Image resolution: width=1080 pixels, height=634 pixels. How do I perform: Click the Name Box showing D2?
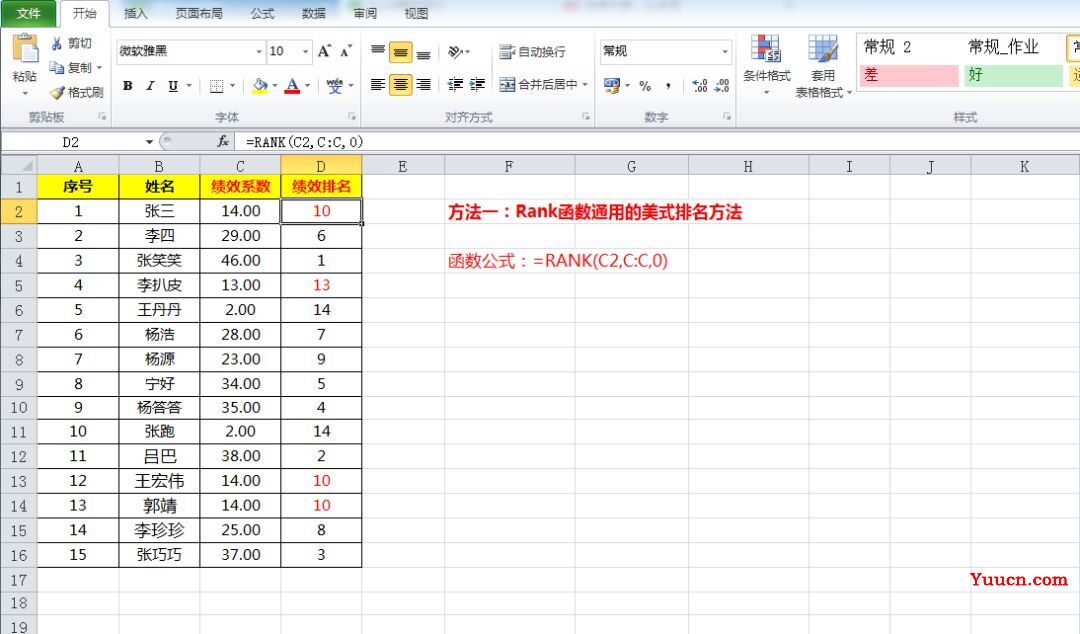click(72, 142)
